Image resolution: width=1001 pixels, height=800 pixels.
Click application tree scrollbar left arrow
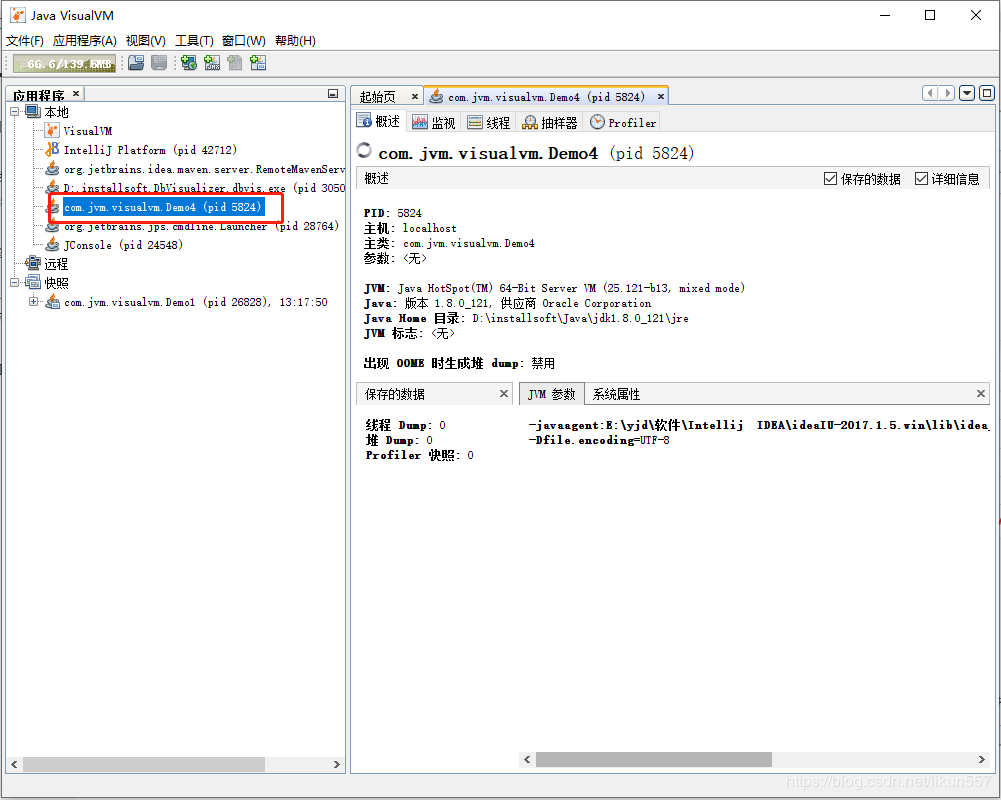[x=14, y=764]
